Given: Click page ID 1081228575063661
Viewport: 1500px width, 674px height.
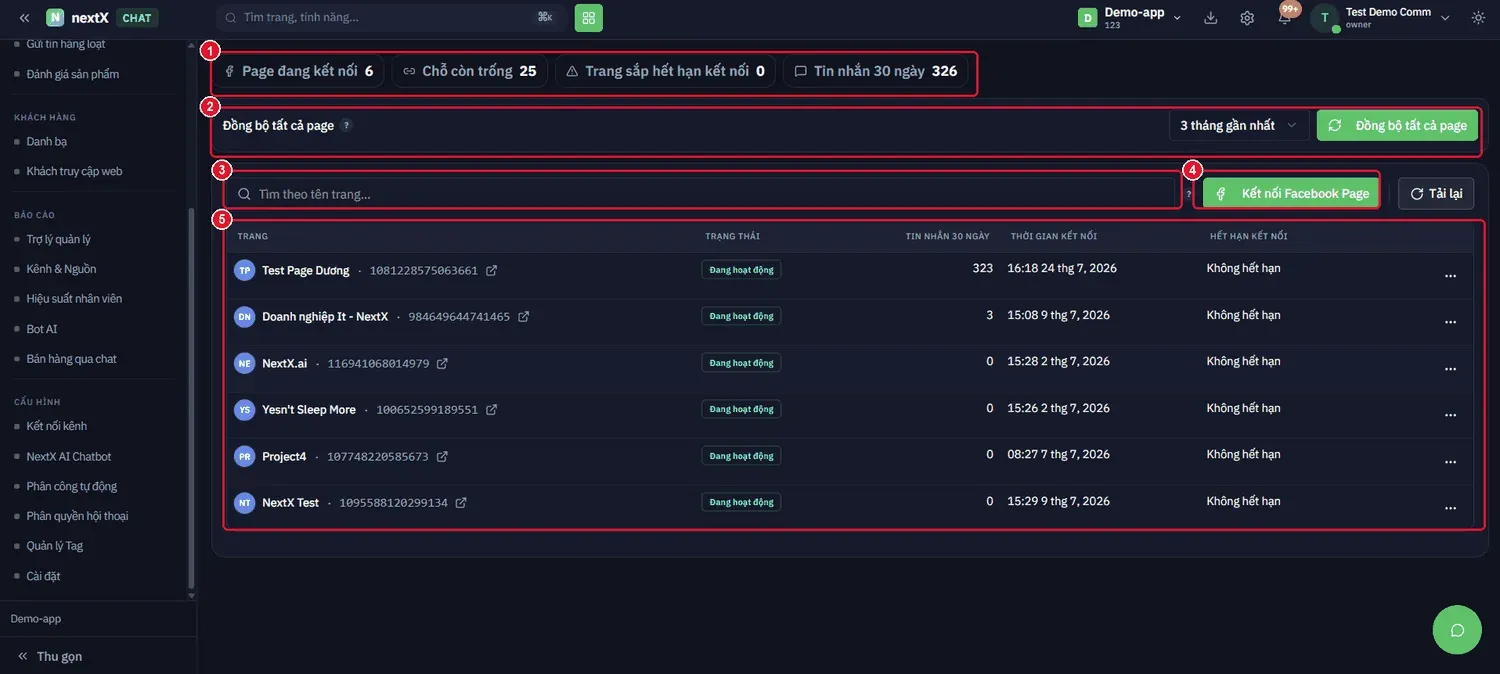Looking at the screenshot, I should pos(424,271).
